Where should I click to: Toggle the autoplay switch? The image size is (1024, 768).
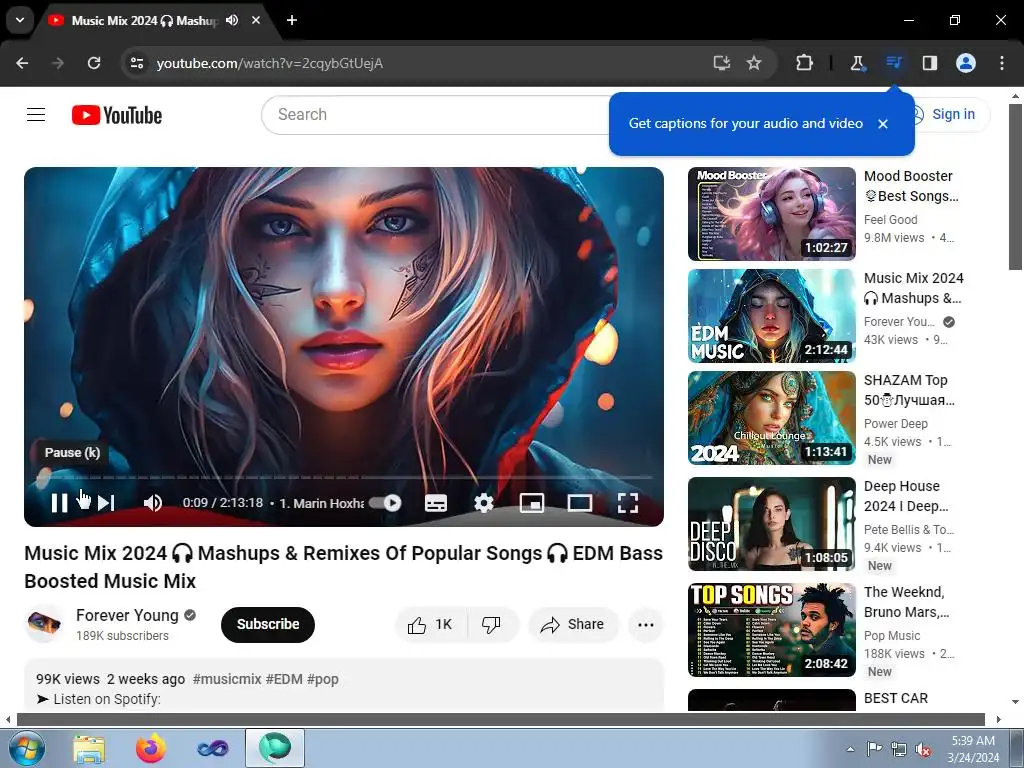point(385,503)
